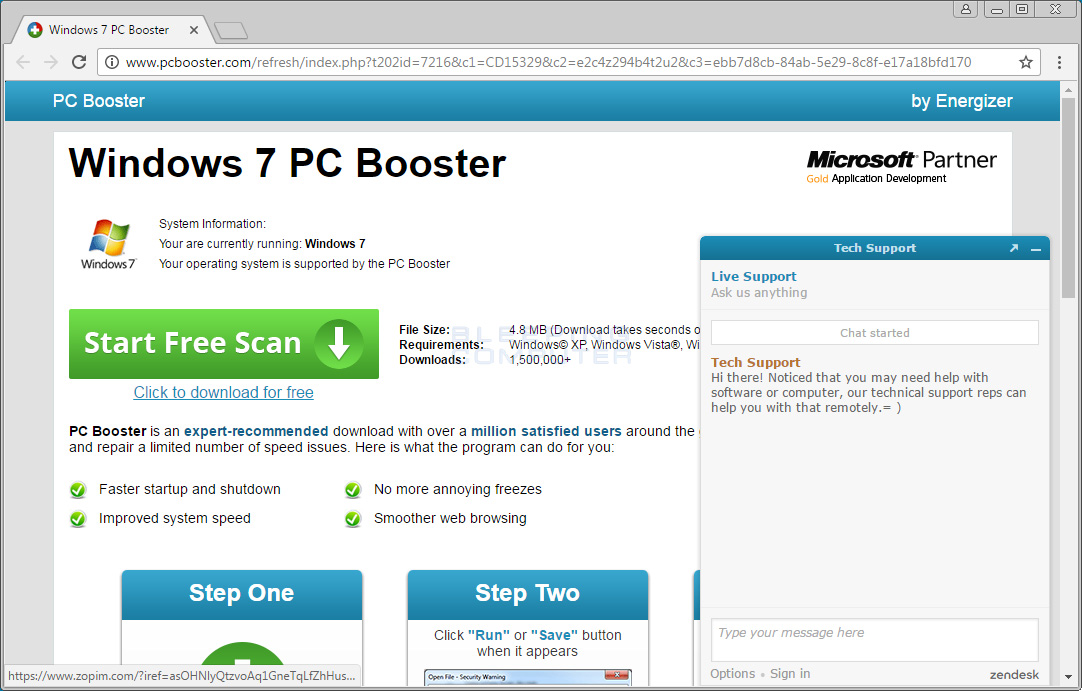This screenshot has height=691, width=1082.
Task: Click the 'Chat started' status box
Action: pos(874,333)
